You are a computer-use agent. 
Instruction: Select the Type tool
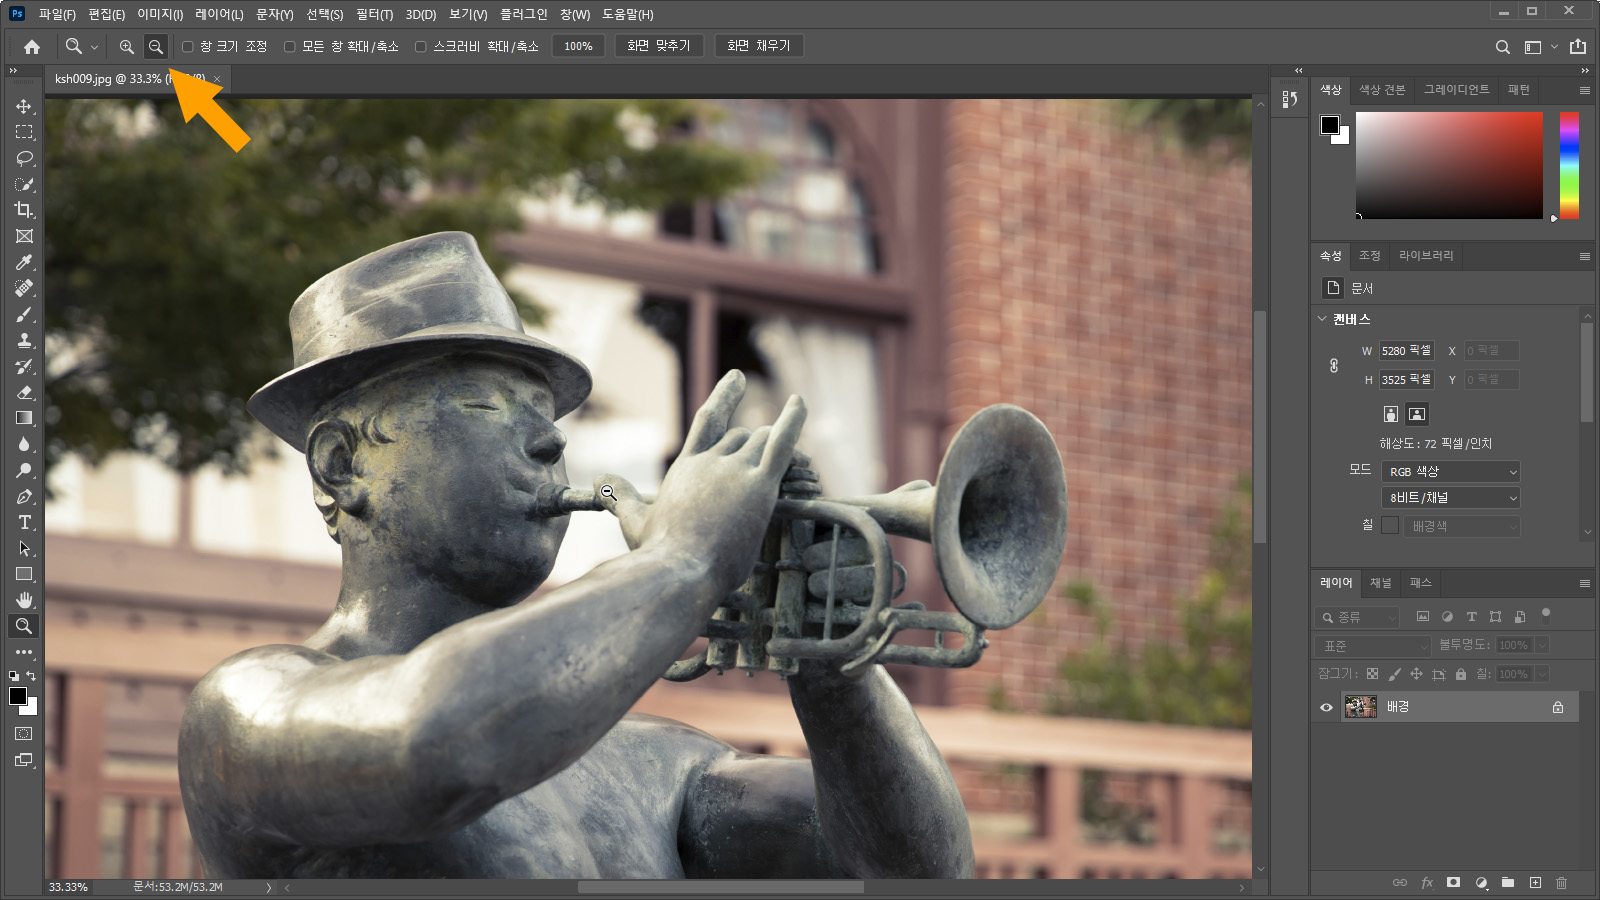(x=24, y=522)
